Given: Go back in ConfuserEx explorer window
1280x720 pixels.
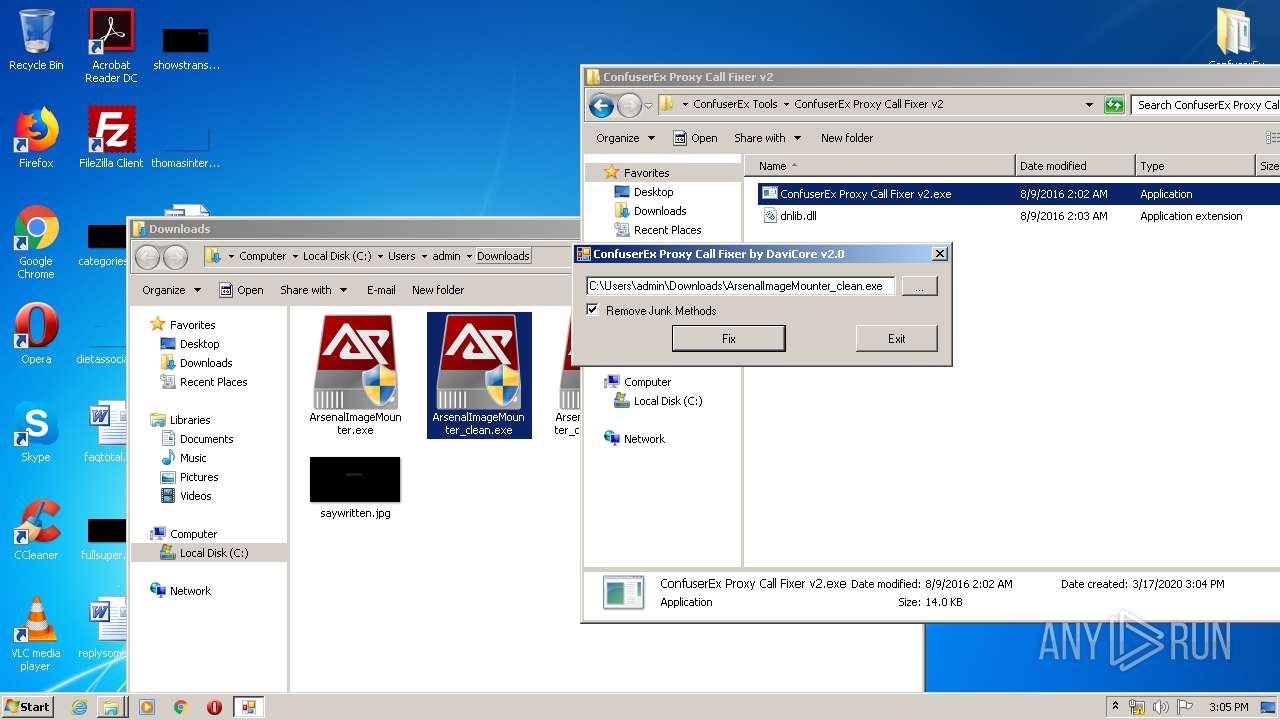Looking at the screenshot, I should [601, 104].
